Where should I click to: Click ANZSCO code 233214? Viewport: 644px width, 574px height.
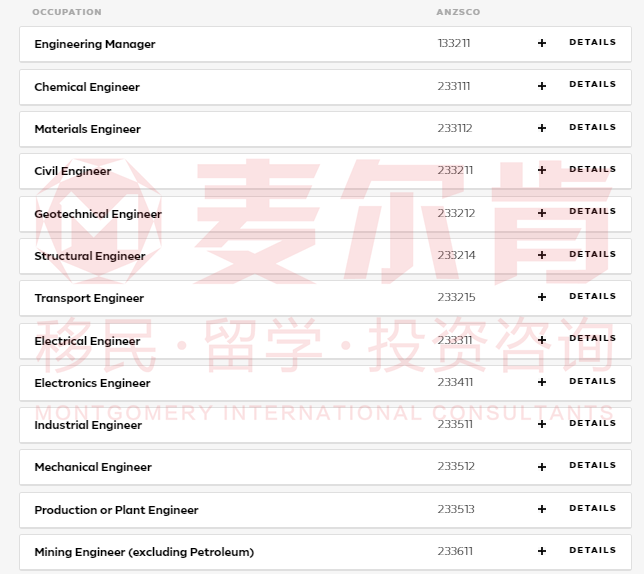(x=456, y=255)
